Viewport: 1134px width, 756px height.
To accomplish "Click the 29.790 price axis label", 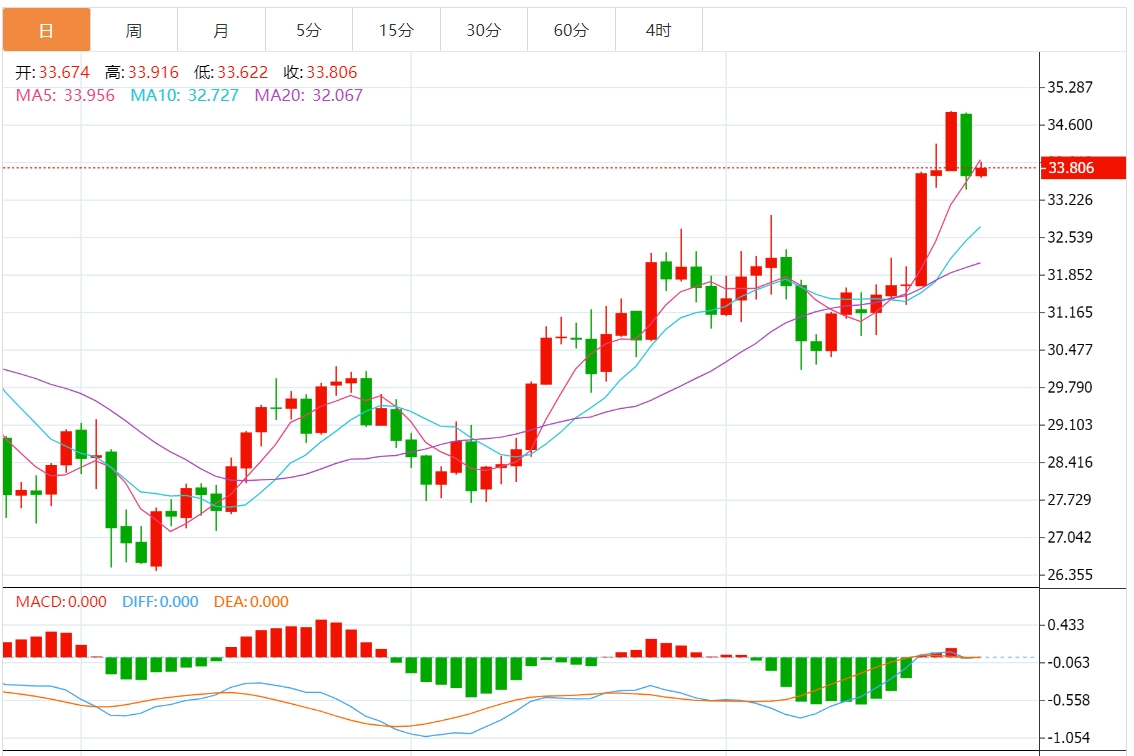I will pyautogui.click(x=1070, y=387).
